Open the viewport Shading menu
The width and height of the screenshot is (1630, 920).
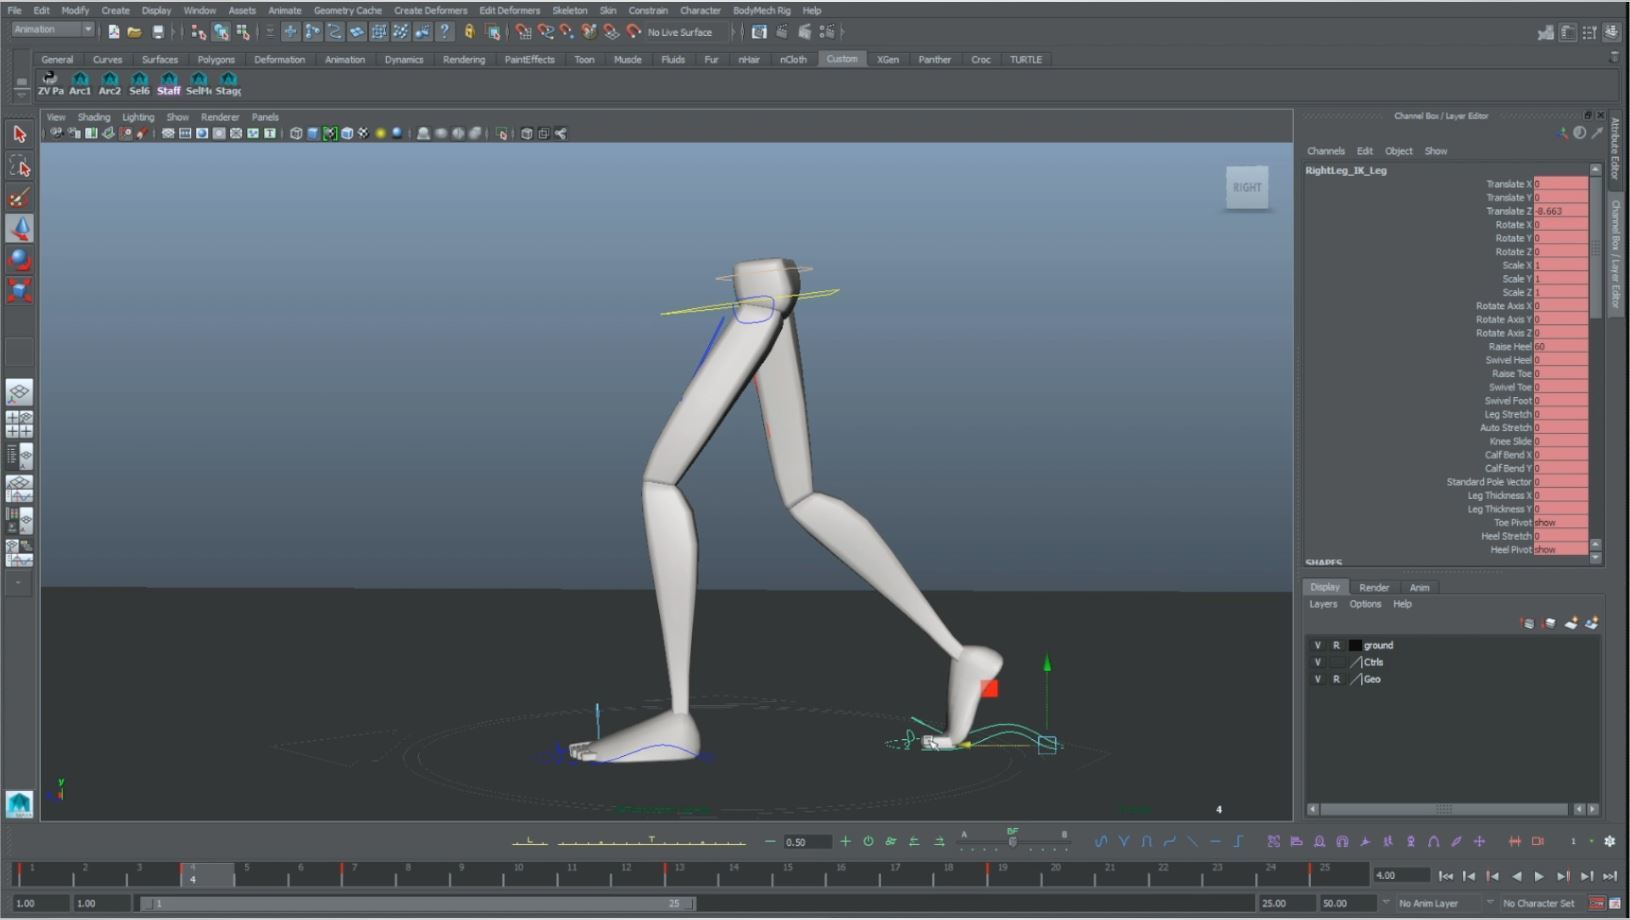[94, 117]
